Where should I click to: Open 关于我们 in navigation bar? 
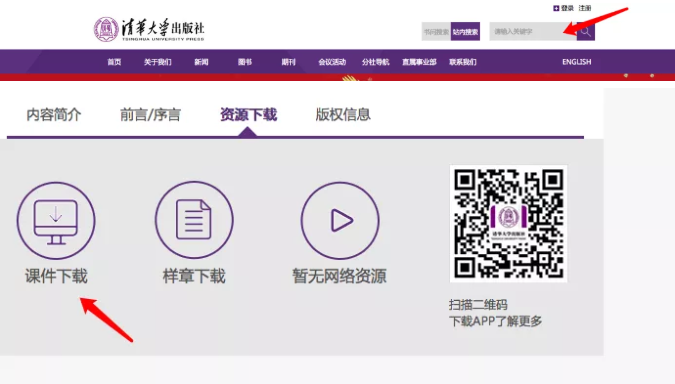pyautogui.click(x=158, y=62)
